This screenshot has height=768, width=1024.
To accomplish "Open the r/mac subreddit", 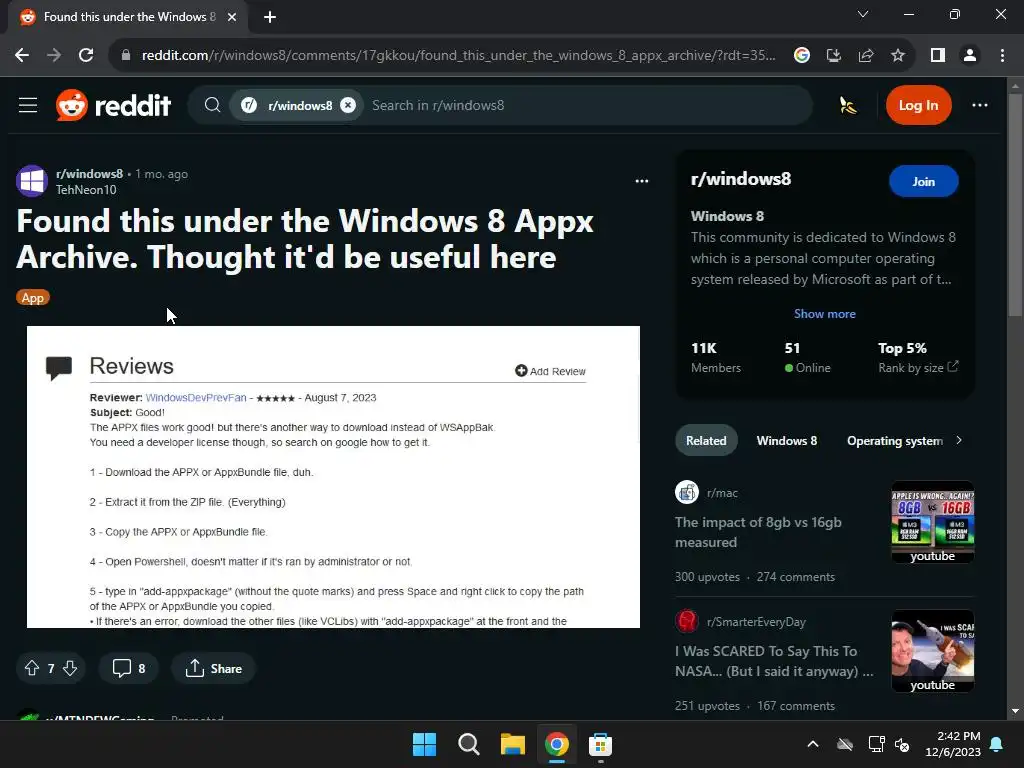I will (x=722, y=492).
